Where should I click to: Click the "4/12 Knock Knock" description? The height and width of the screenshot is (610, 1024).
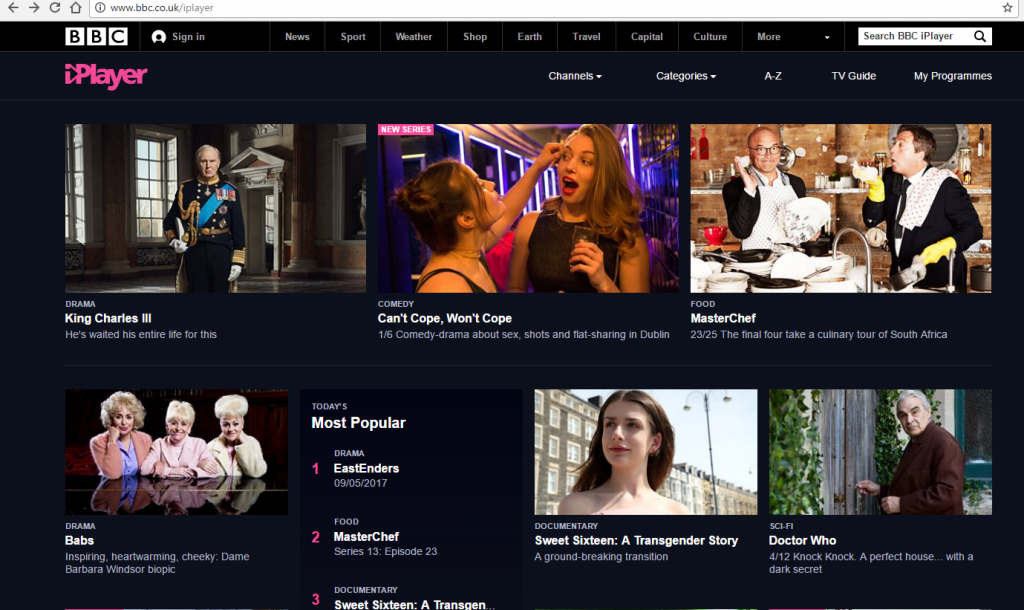click(871, 562)
